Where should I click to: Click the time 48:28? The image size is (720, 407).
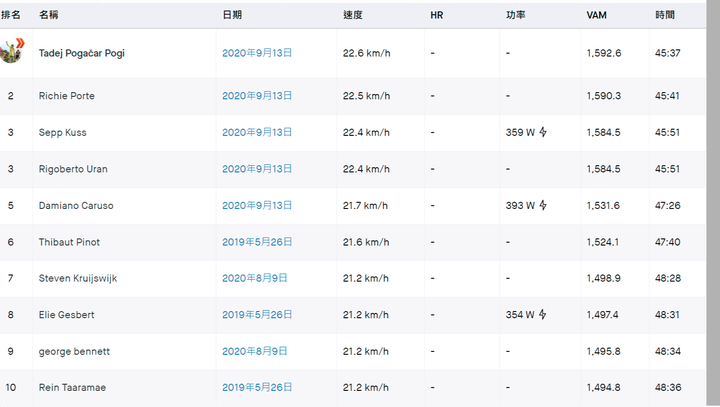[668, 278]
